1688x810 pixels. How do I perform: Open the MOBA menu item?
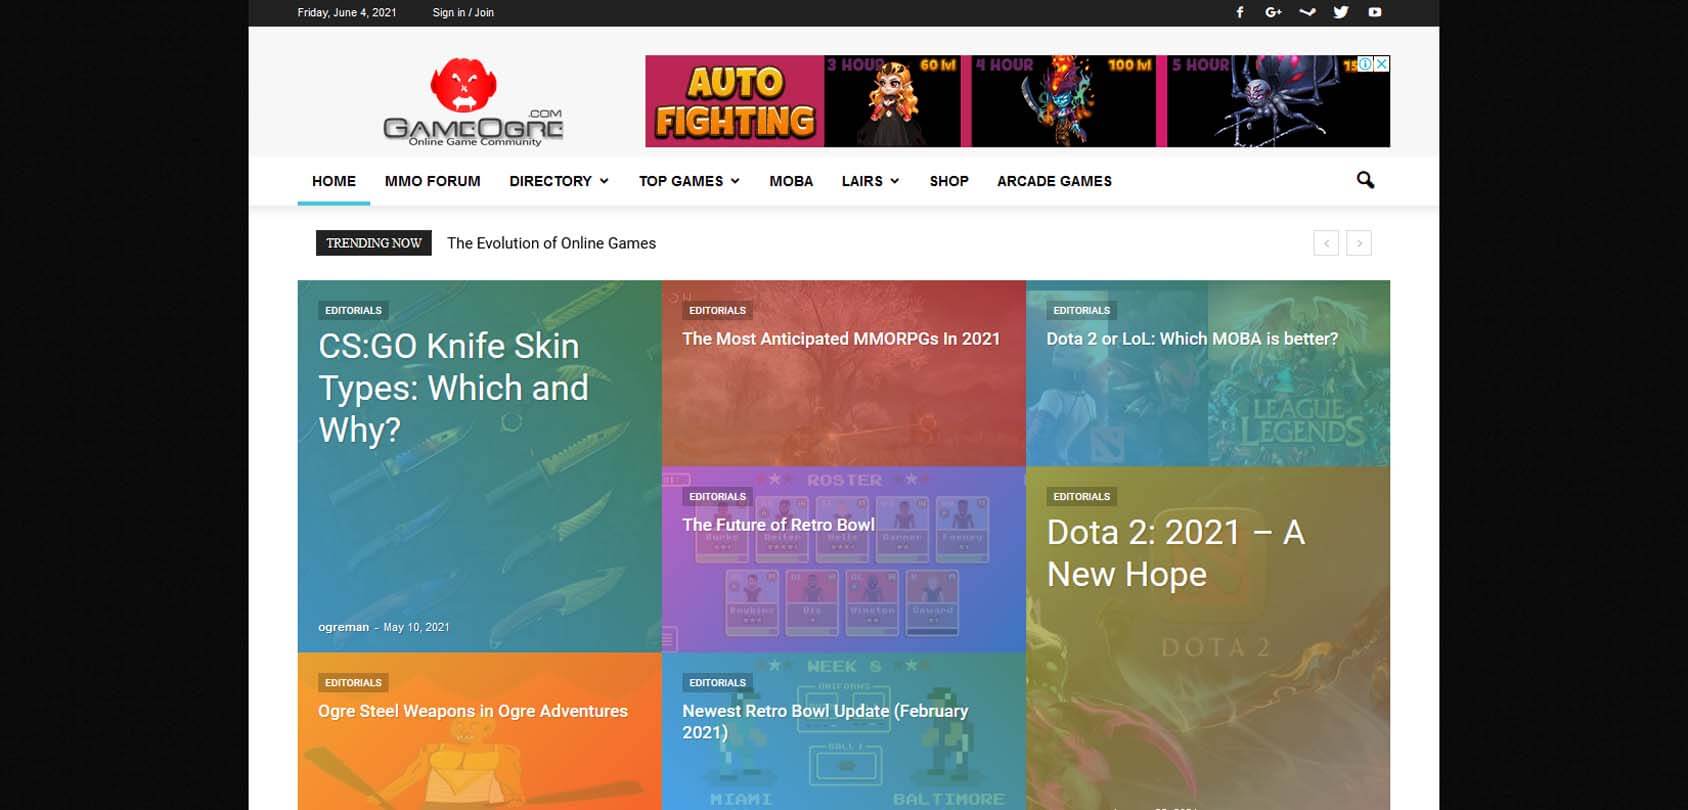(x=791, y=181)
